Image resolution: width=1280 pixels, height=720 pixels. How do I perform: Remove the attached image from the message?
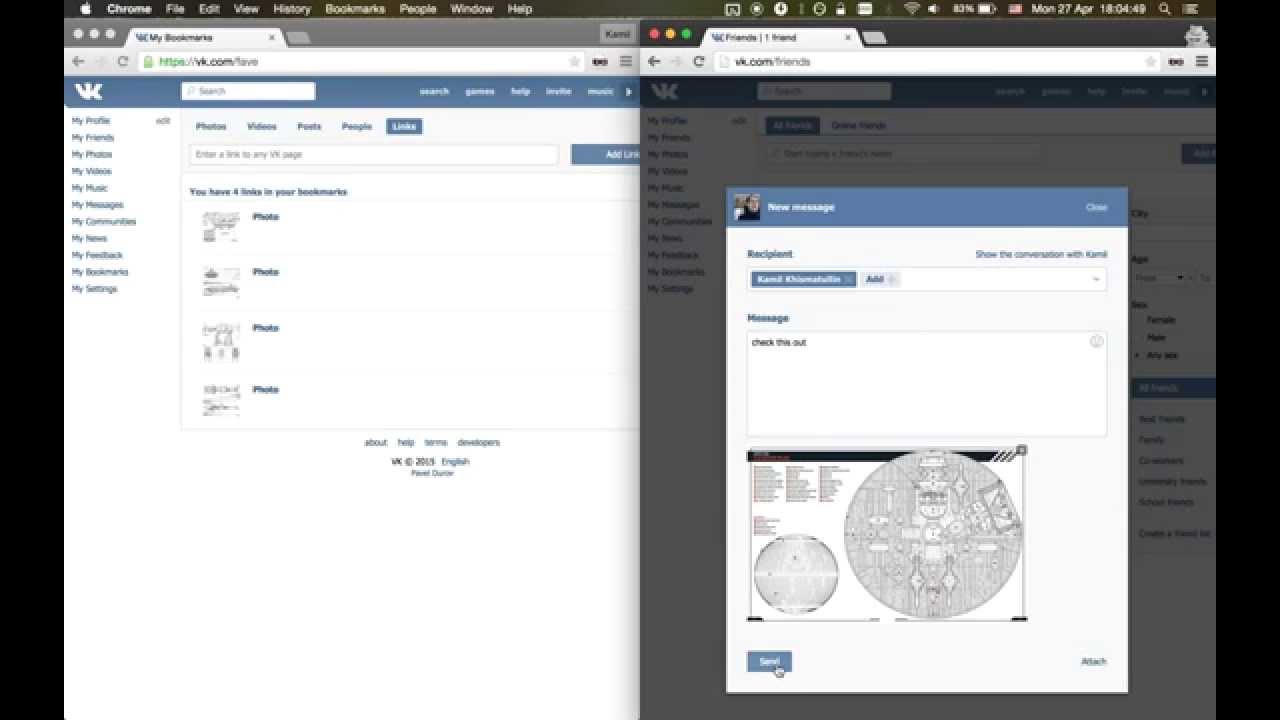[1021, 451]
